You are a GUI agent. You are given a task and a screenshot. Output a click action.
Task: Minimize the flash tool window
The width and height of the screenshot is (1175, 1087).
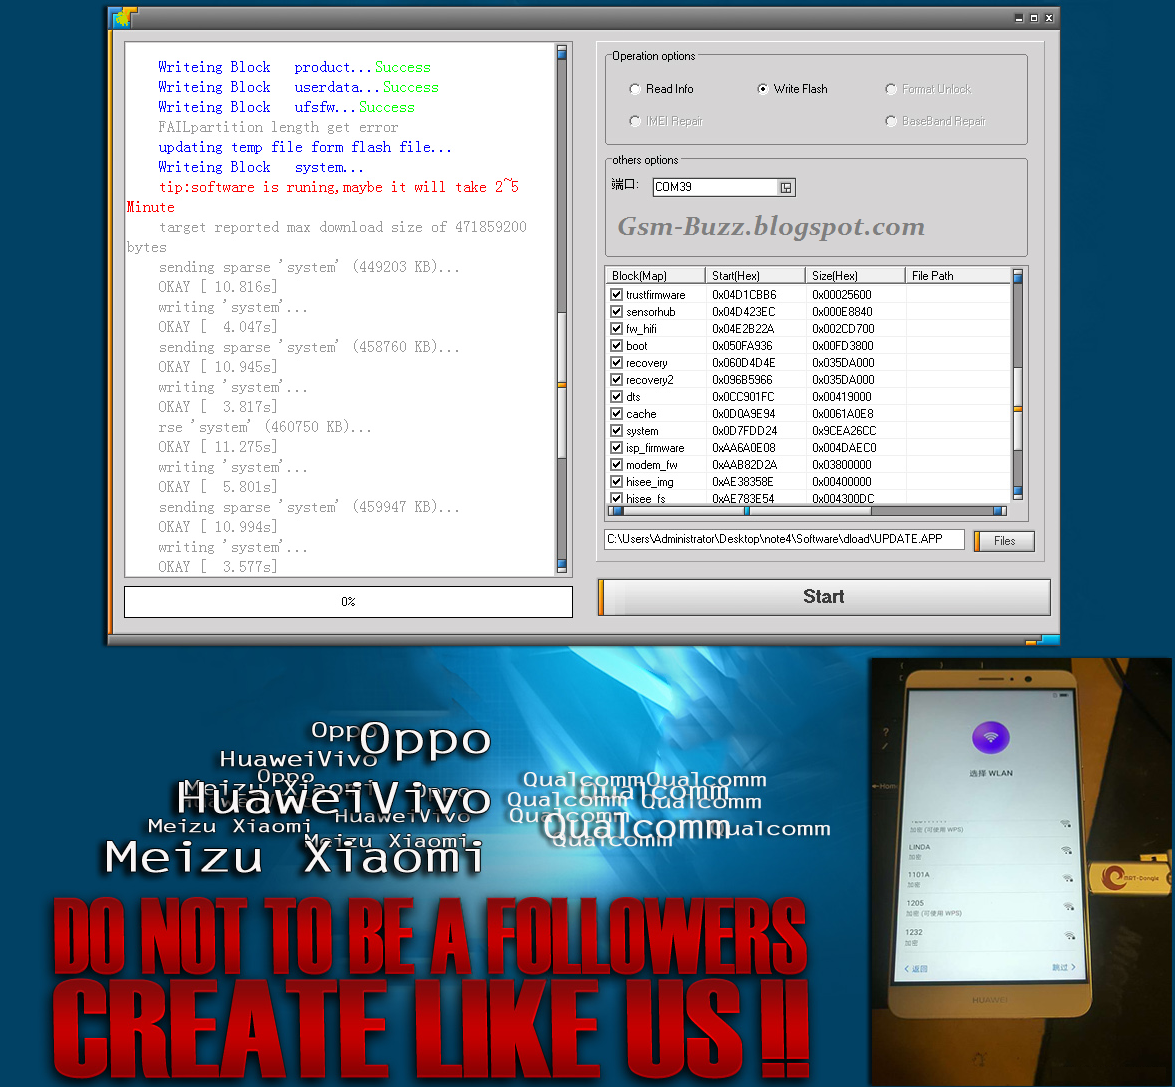coord(1019,18)
